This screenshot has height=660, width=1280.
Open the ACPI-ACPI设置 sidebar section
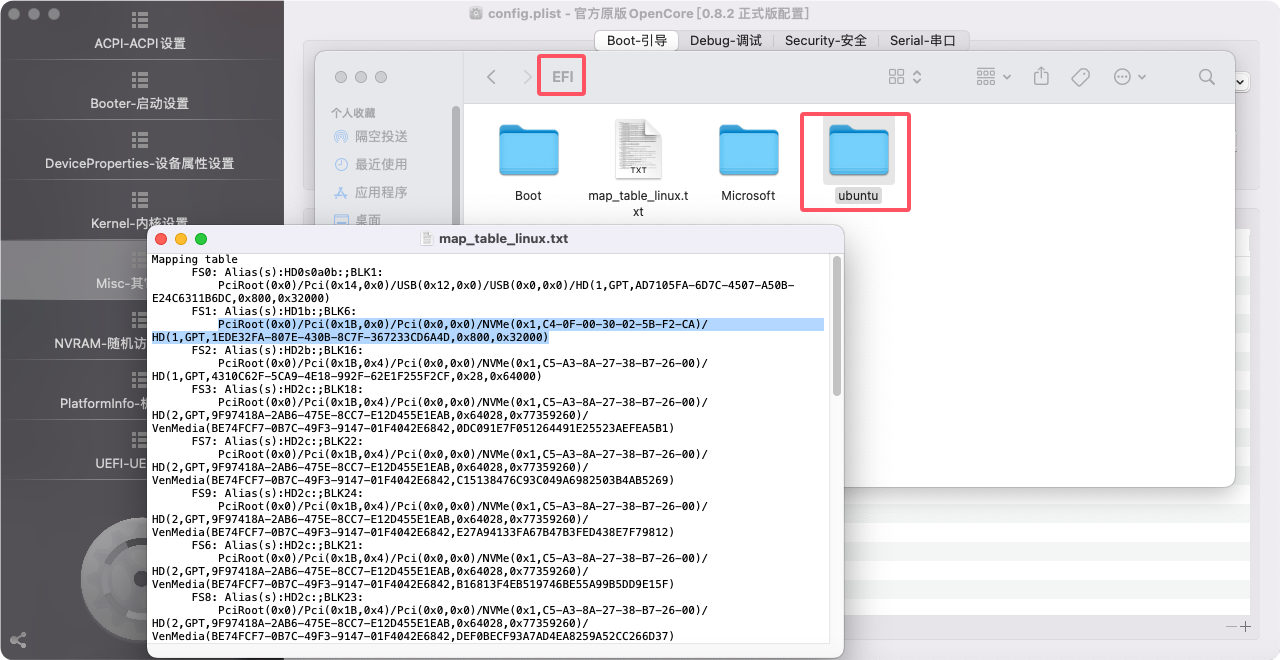pos(140,32)
